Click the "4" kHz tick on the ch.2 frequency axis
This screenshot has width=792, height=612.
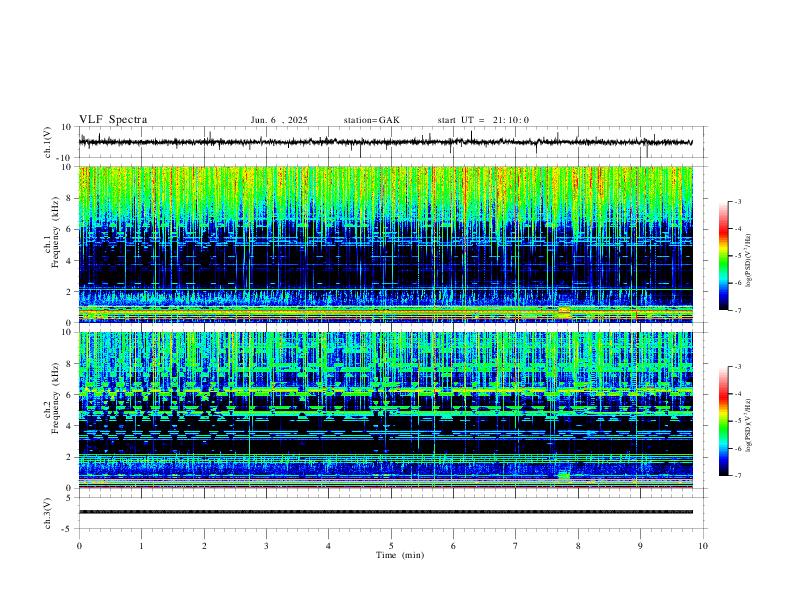coord(69,426)
